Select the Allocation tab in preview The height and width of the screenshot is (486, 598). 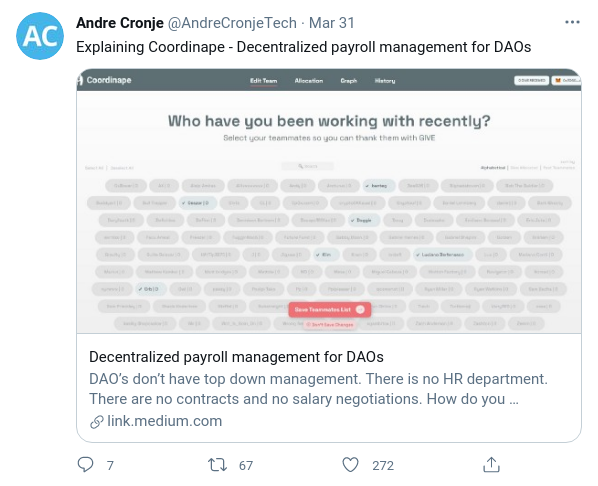pos(309,81)
